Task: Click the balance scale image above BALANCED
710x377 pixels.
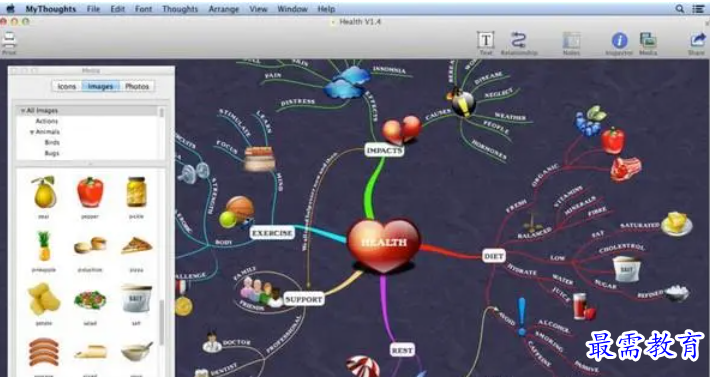Action: [533, 221]
